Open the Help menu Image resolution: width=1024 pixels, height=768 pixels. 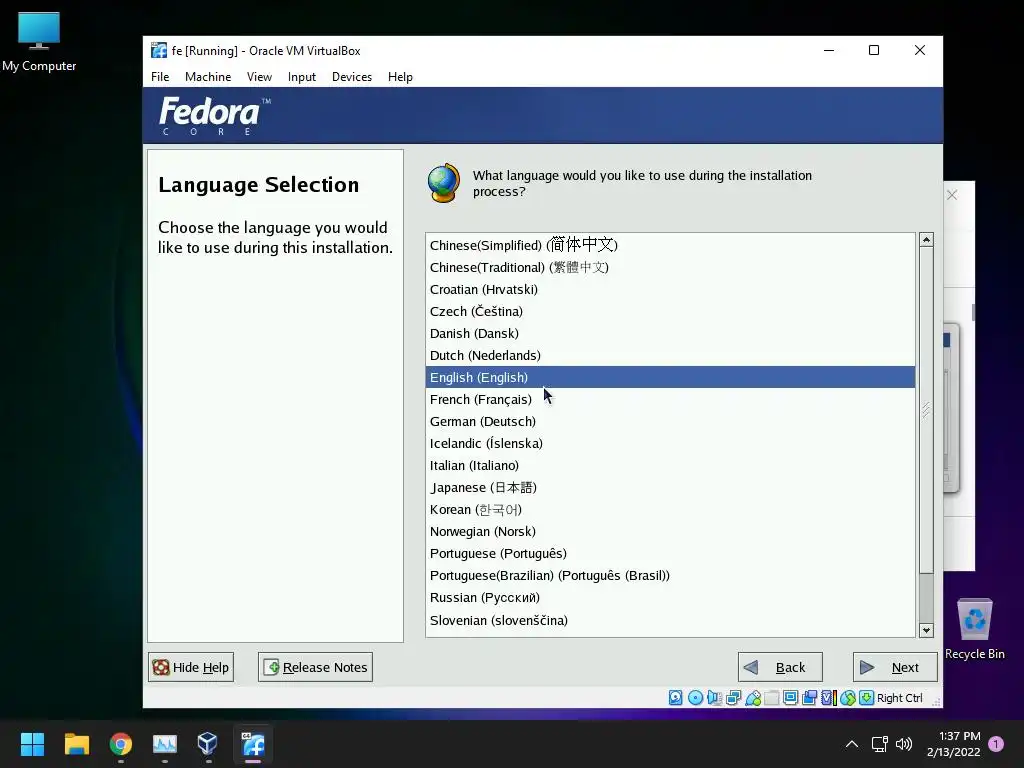(400, 77)
